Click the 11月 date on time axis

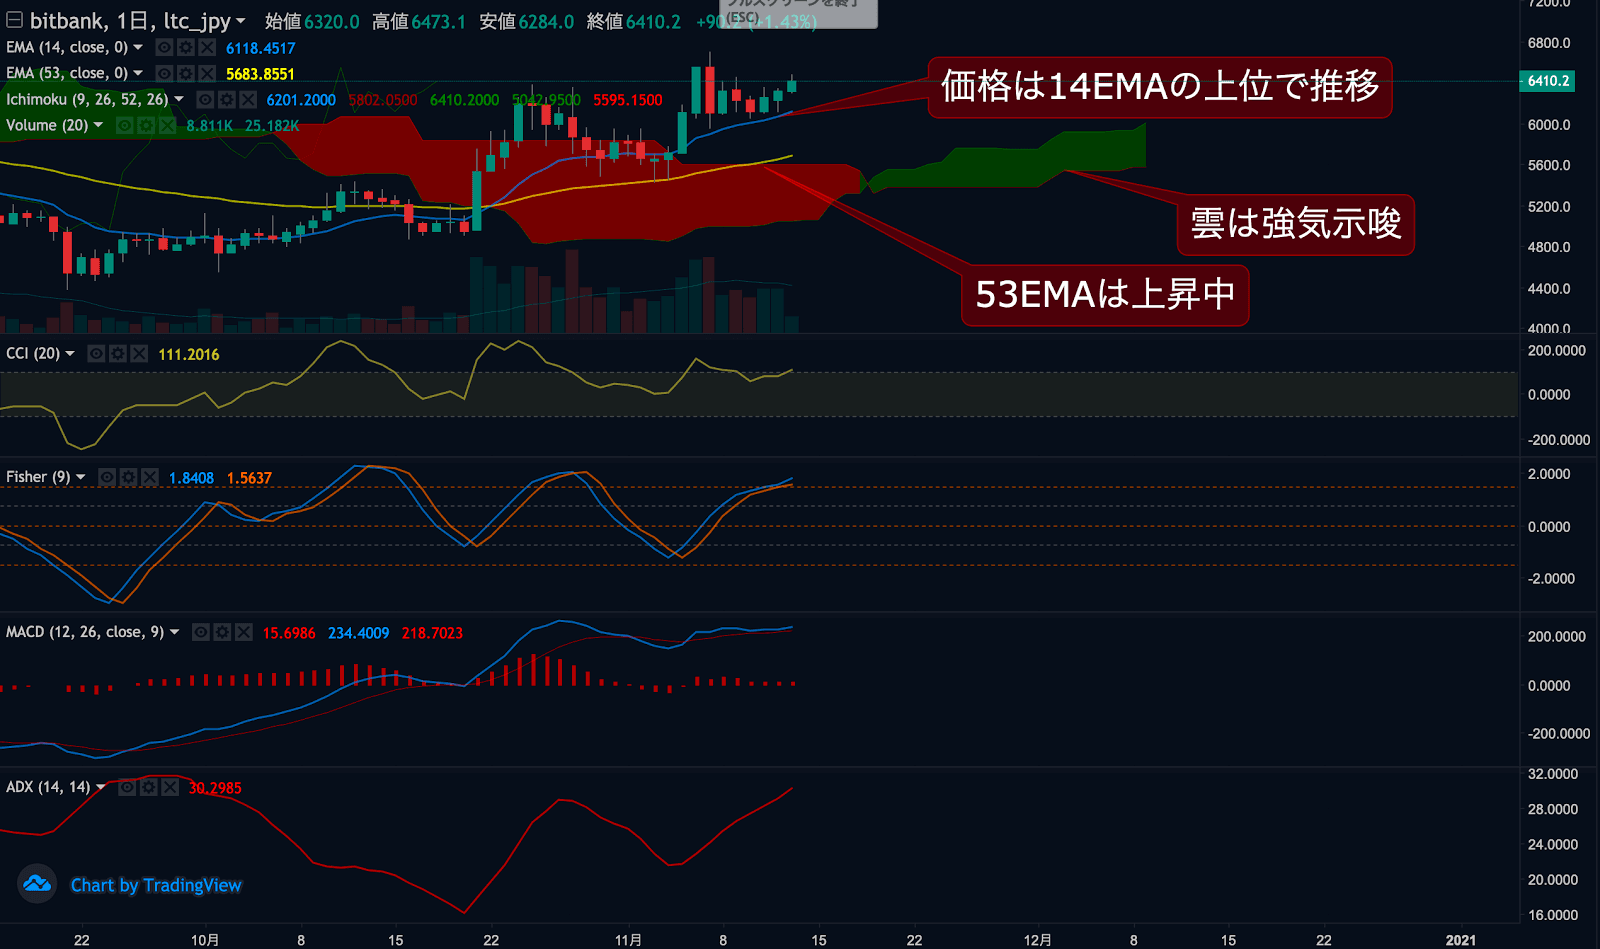(x=628, y=940)
